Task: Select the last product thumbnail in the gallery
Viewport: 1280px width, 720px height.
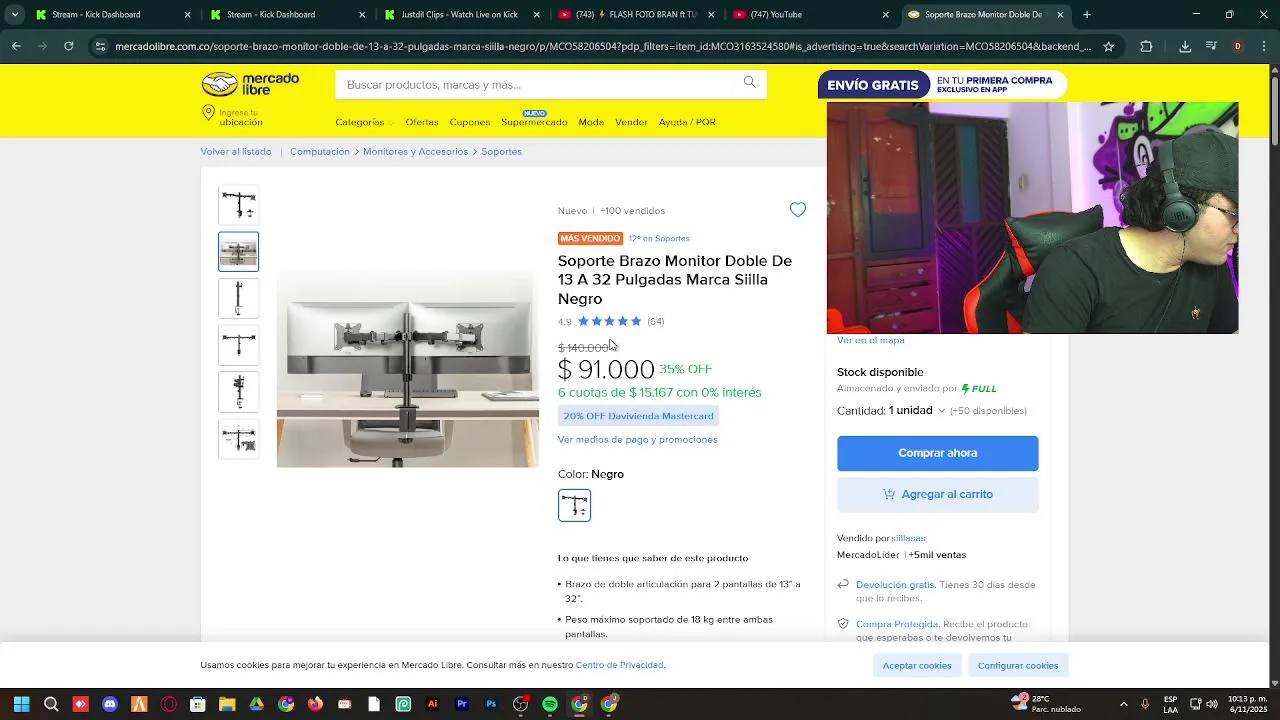Action: pos(238,439)
